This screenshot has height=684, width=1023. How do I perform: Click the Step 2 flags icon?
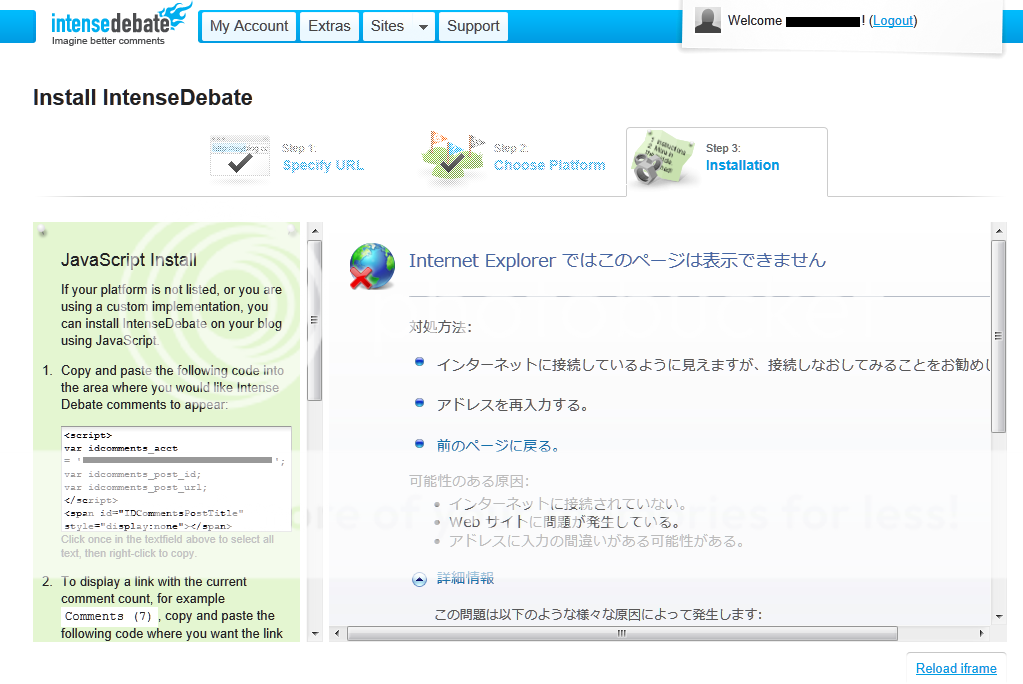click(x=453, y=157)
